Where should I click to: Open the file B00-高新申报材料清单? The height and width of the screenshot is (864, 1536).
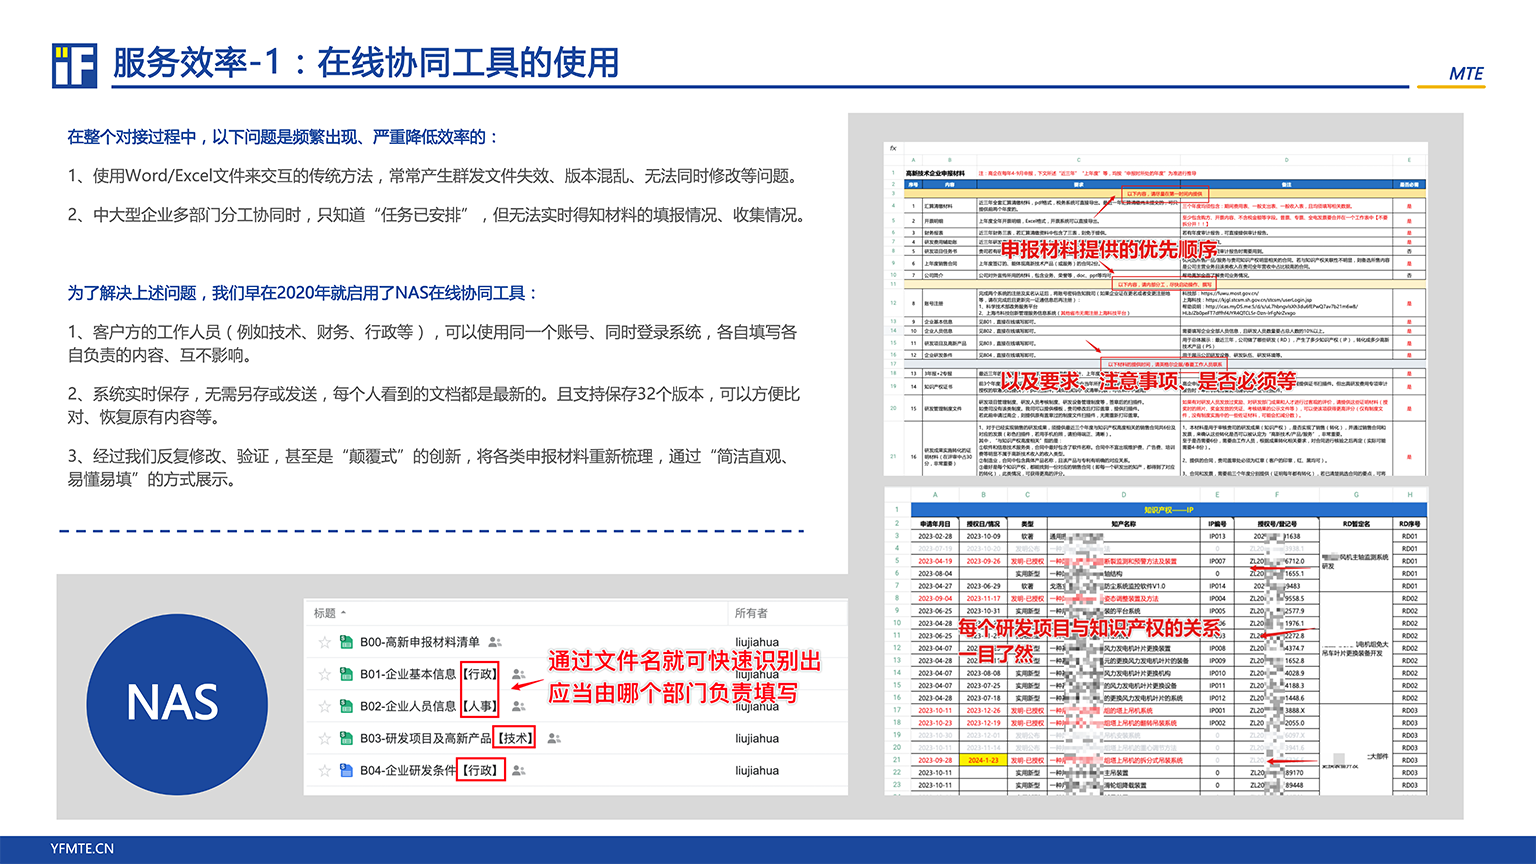click(420, 642)
